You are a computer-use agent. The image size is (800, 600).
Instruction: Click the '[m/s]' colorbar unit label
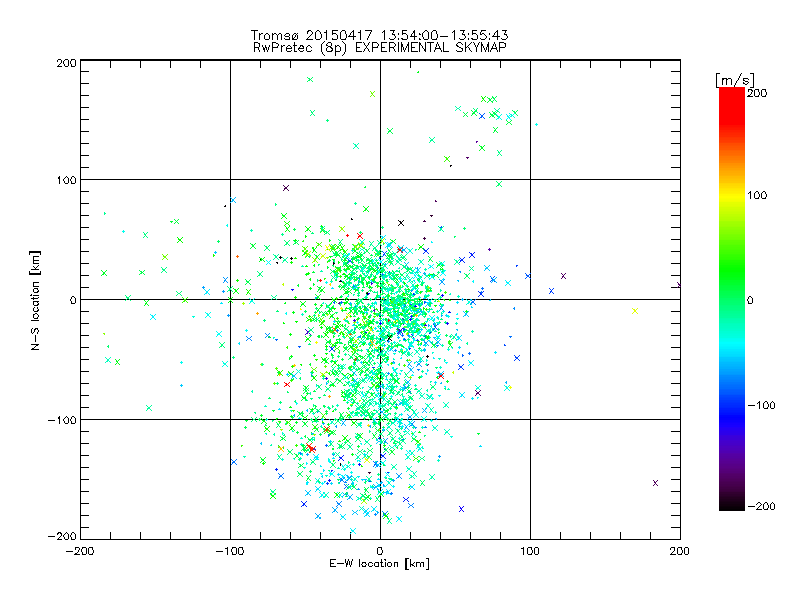tap(735, 80)
